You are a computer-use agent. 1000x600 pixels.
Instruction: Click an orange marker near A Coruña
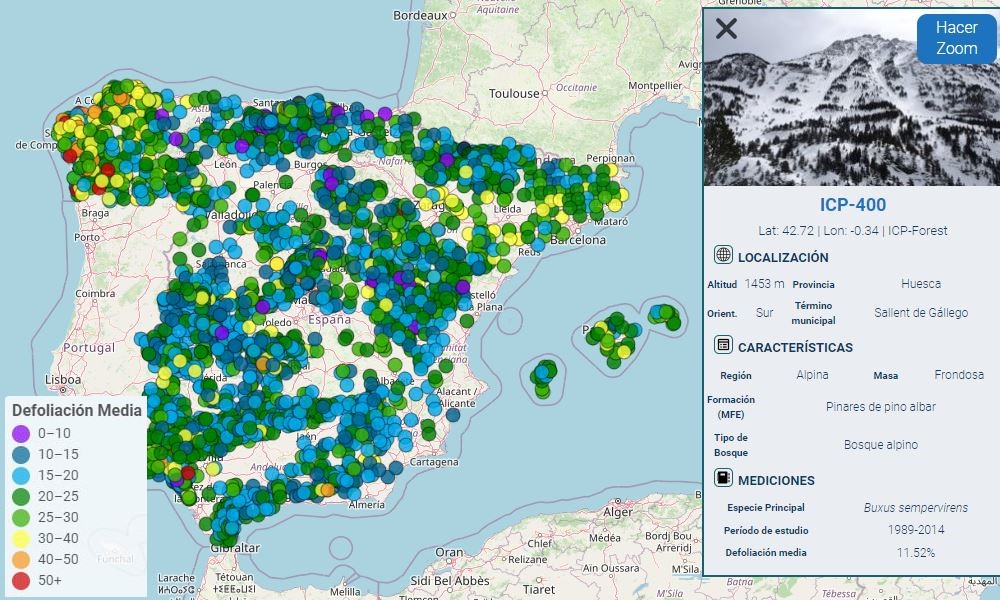[119, 100]
